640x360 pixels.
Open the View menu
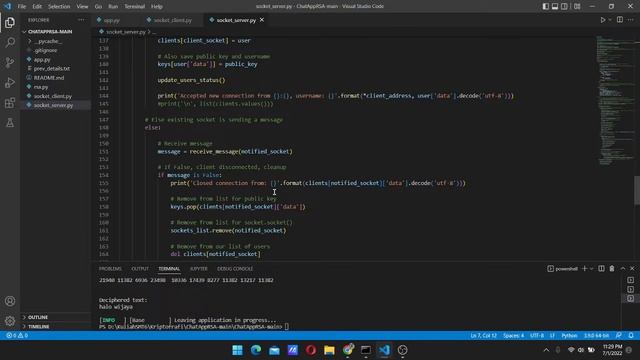click(82, 7)
